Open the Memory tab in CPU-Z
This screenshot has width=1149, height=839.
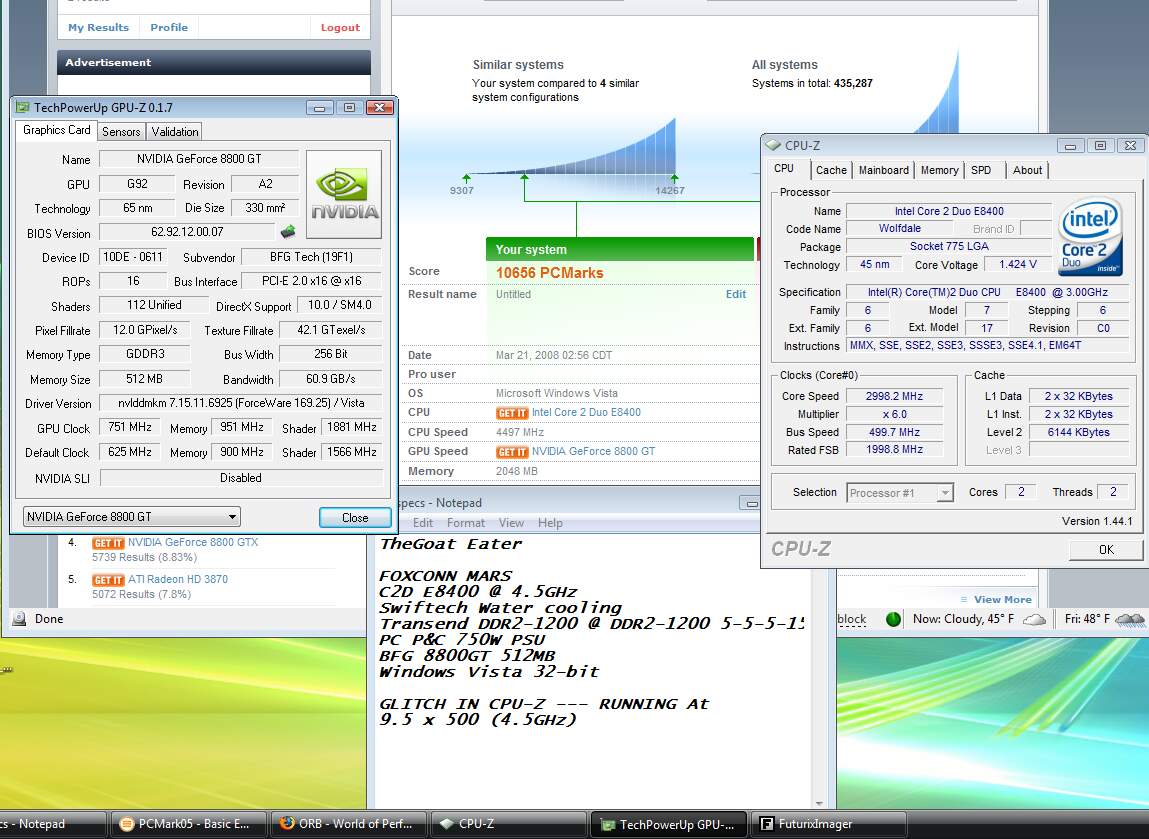[939, 170]
